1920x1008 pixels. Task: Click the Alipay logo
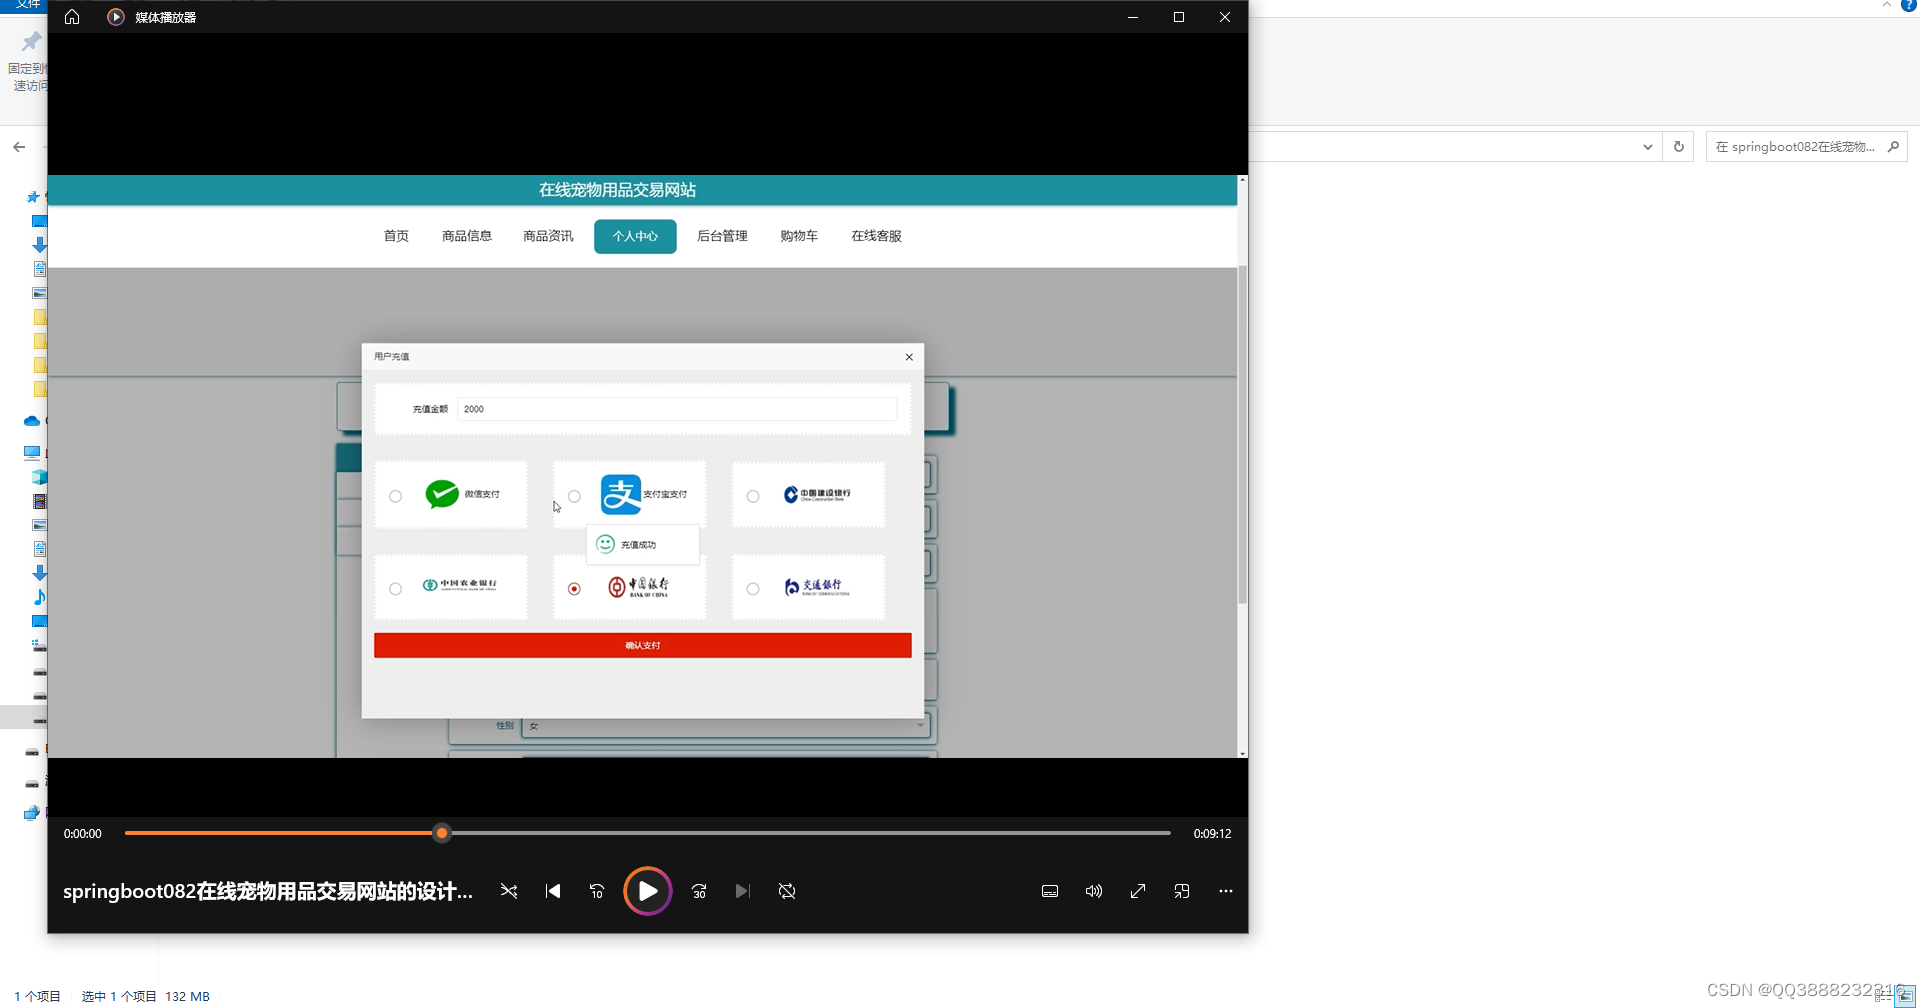click(621, 494)
